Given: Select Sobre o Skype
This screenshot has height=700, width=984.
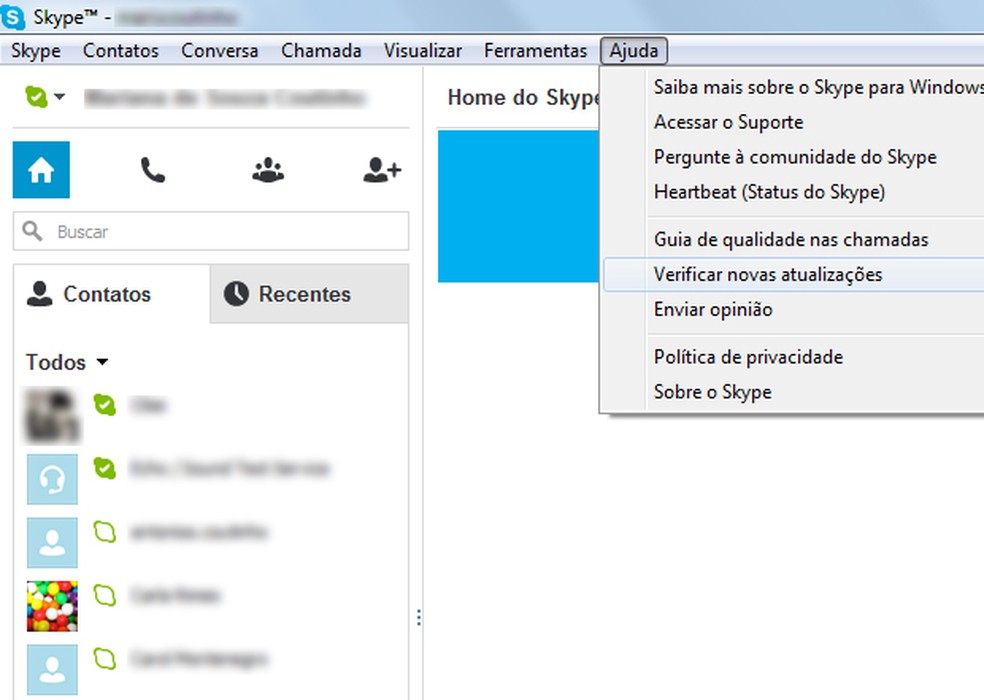Looking at the screenshot, I should pyautogui.click(x=794, y=392).
